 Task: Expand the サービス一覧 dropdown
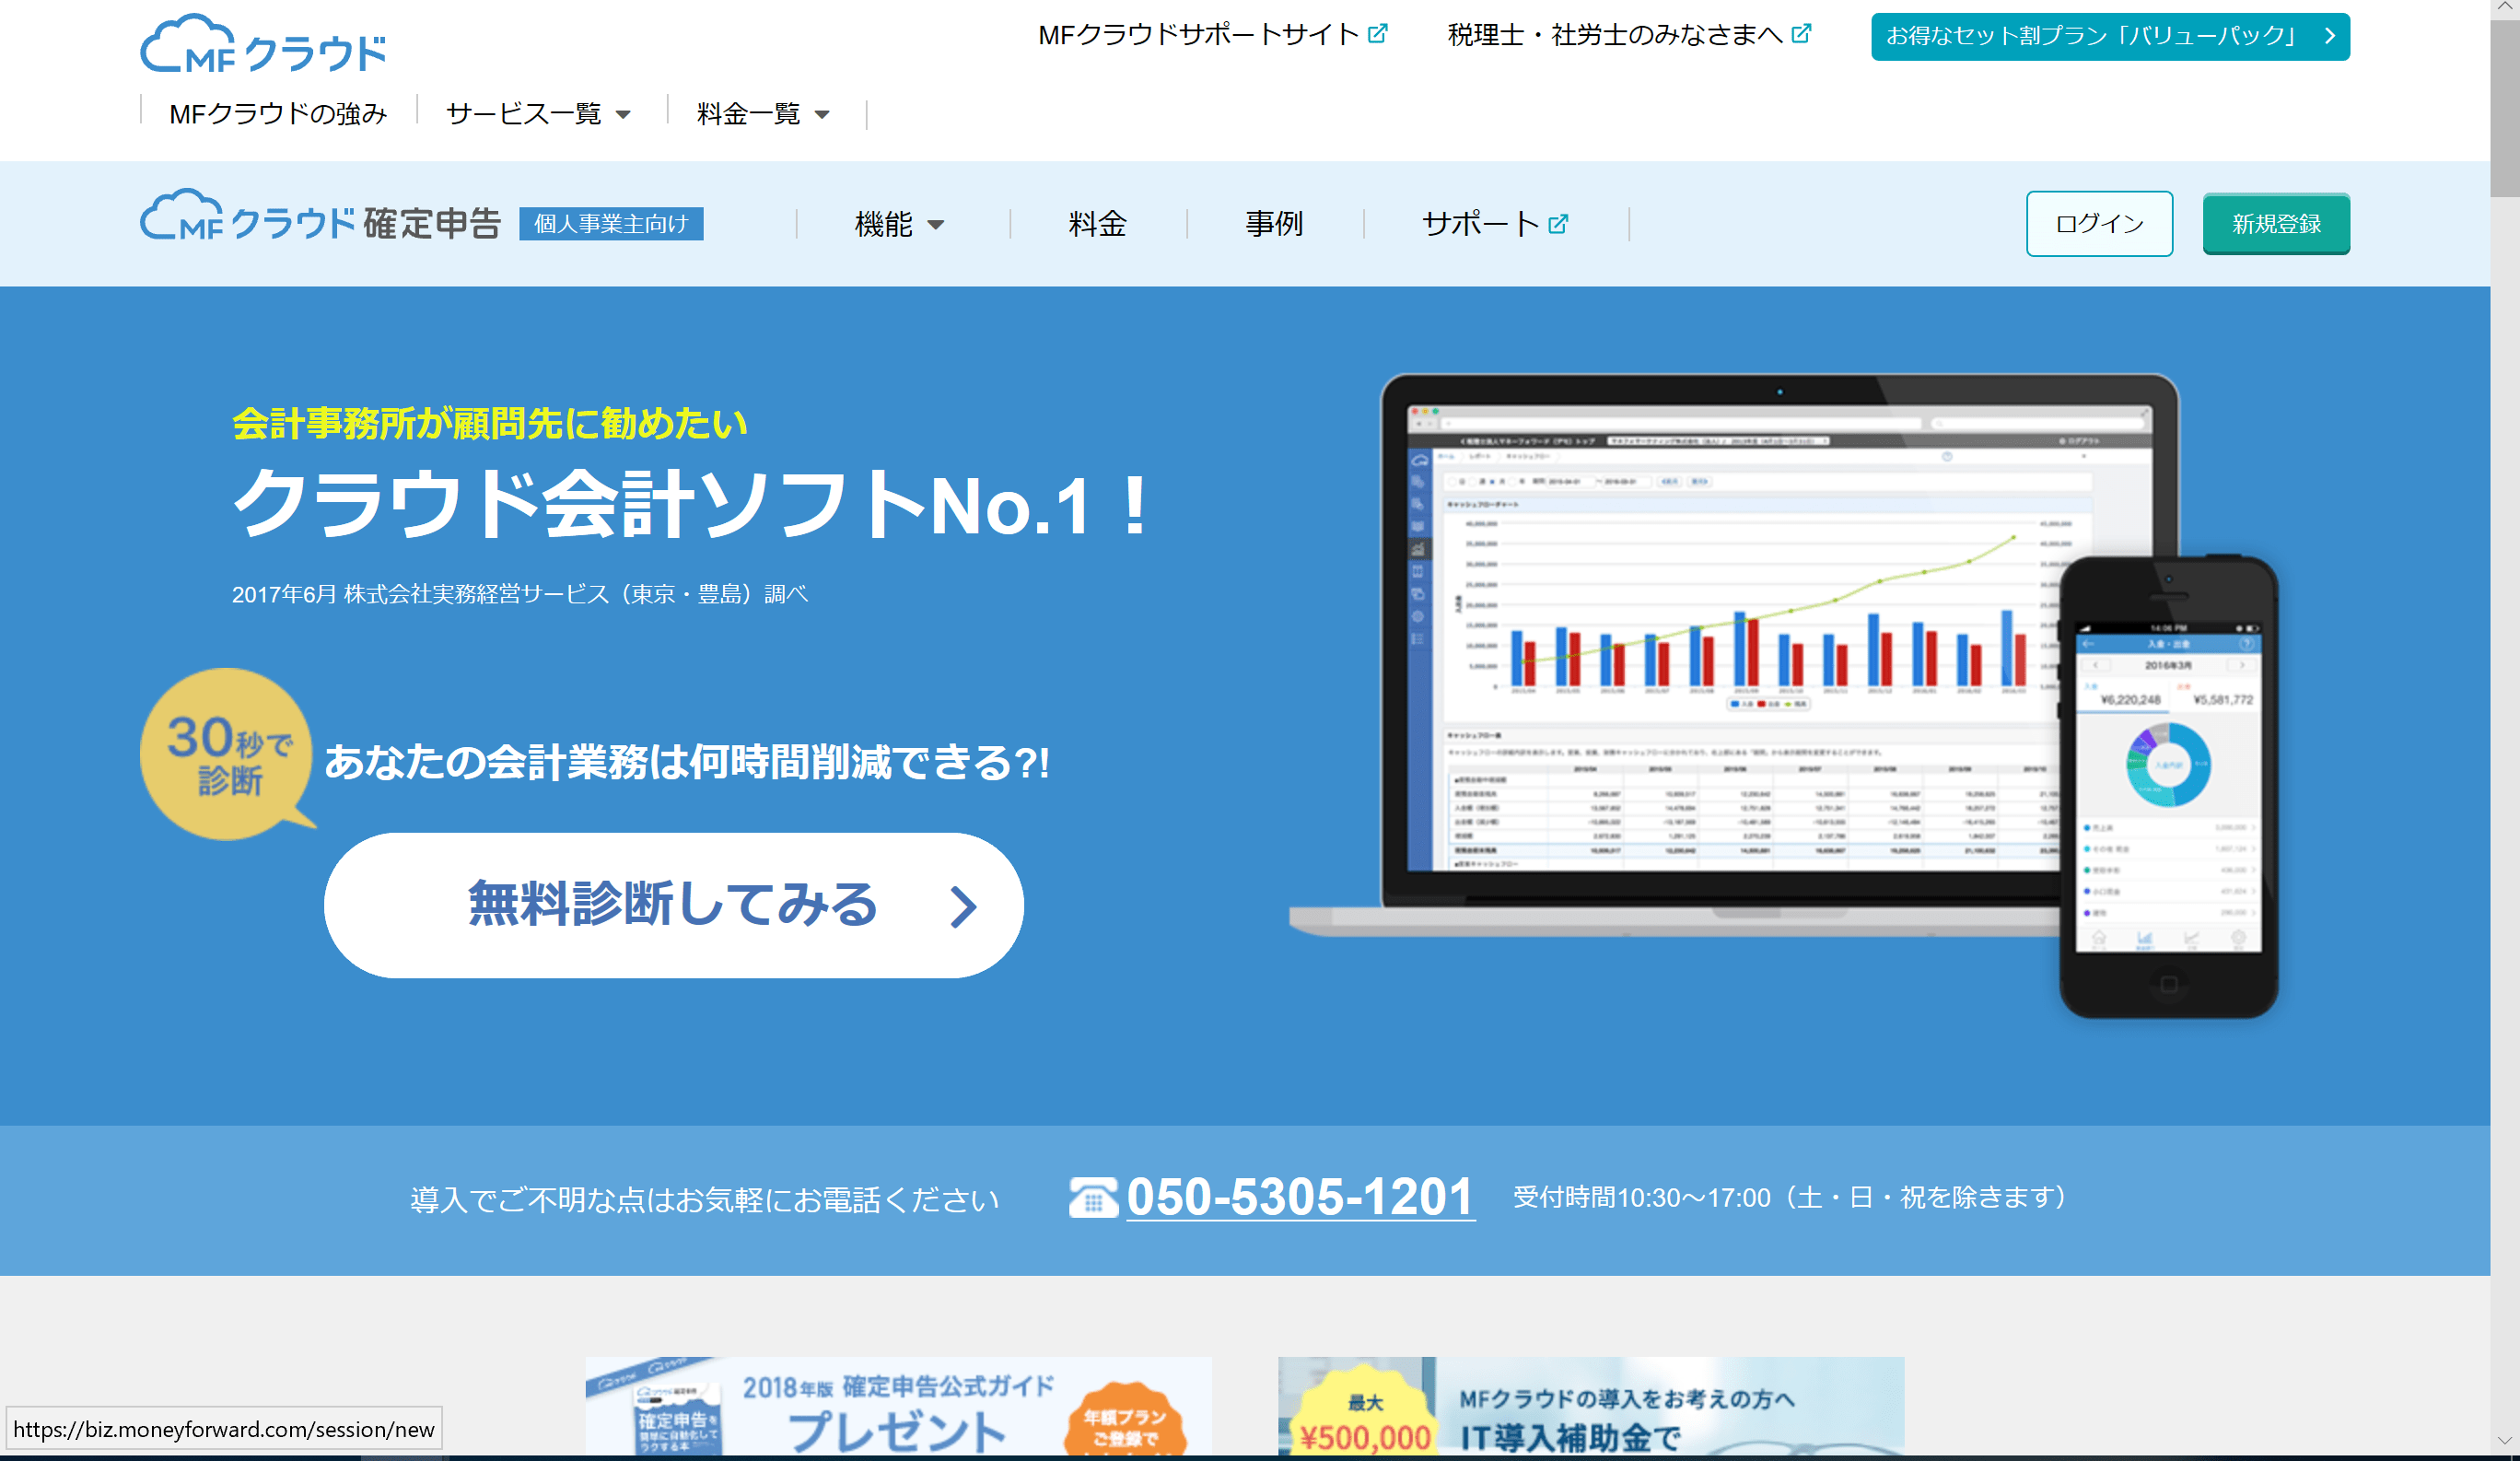(x=538, y=114)
